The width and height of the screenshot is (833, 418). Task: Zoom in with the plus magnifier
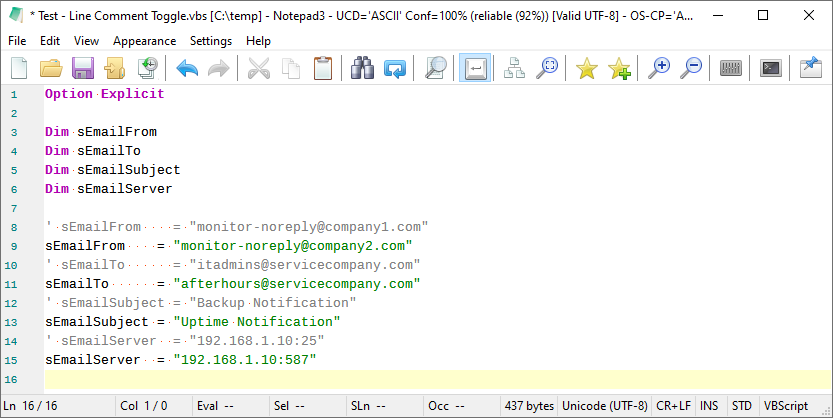659,69
